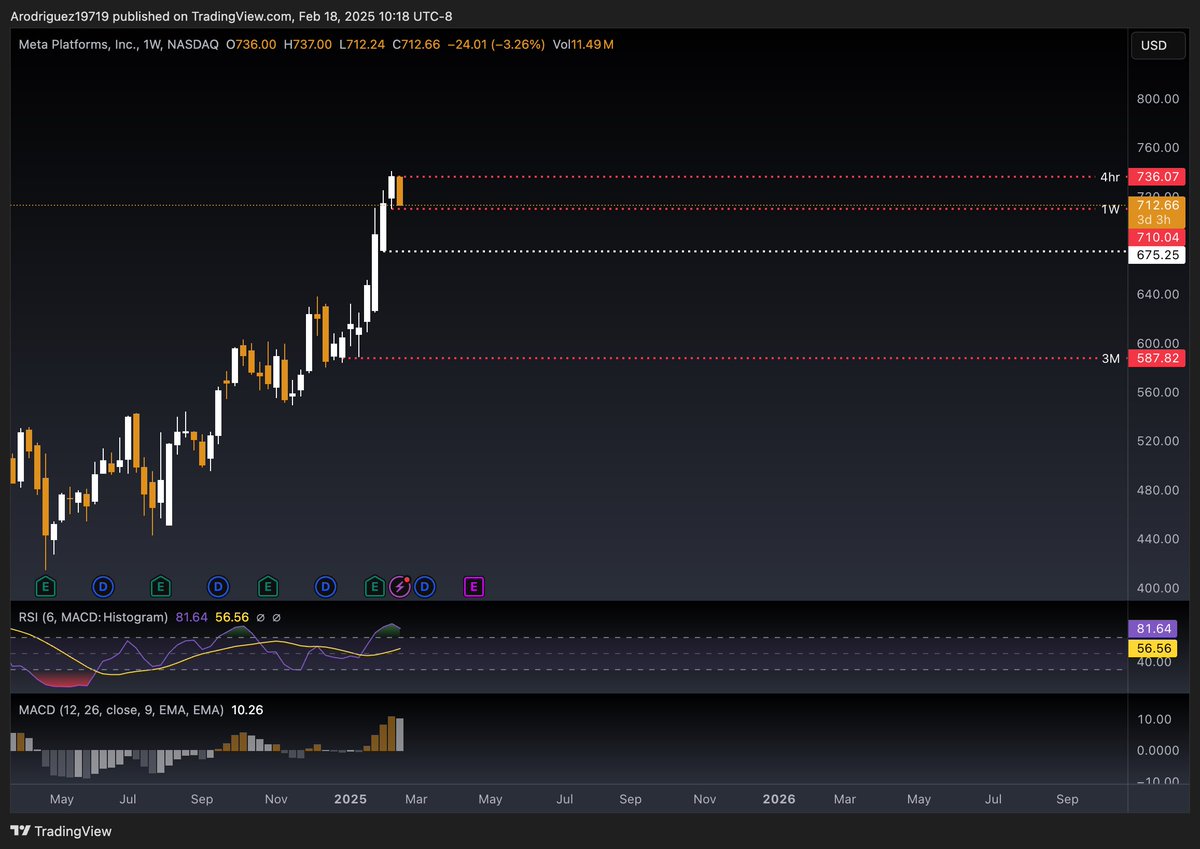Select the 675.25 white price label
Viewport: 1200px width, 849px height.
point(1156,255)
